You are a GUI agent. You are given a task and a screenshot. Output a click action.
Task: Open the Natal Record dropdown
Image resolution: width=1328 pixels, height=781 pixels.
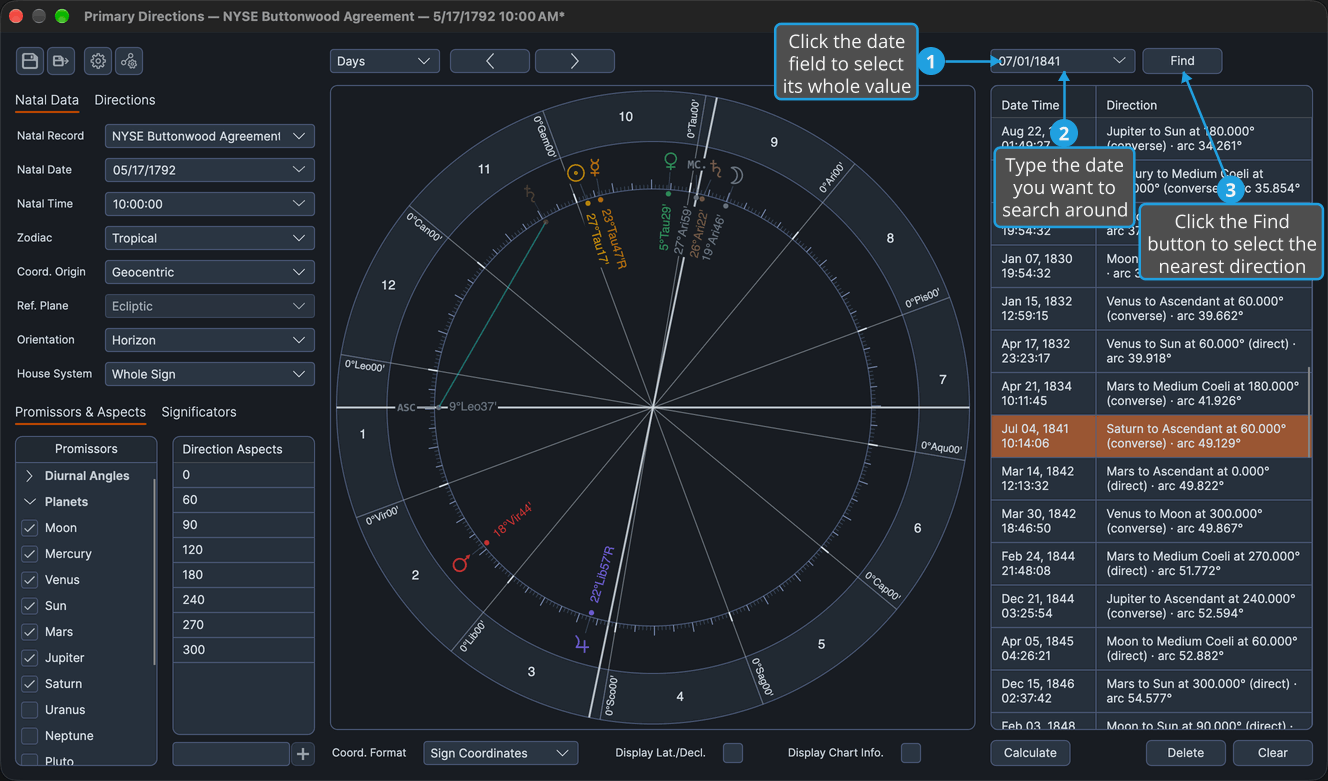[210, 136]
